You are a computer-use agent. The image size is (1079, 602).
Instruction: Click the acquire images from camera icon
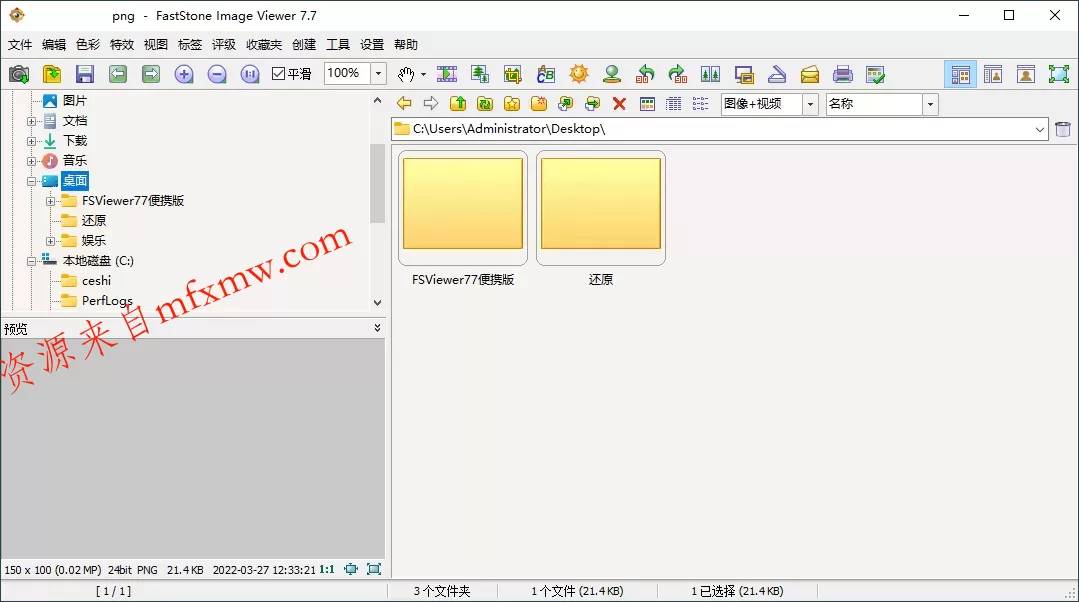19,74
